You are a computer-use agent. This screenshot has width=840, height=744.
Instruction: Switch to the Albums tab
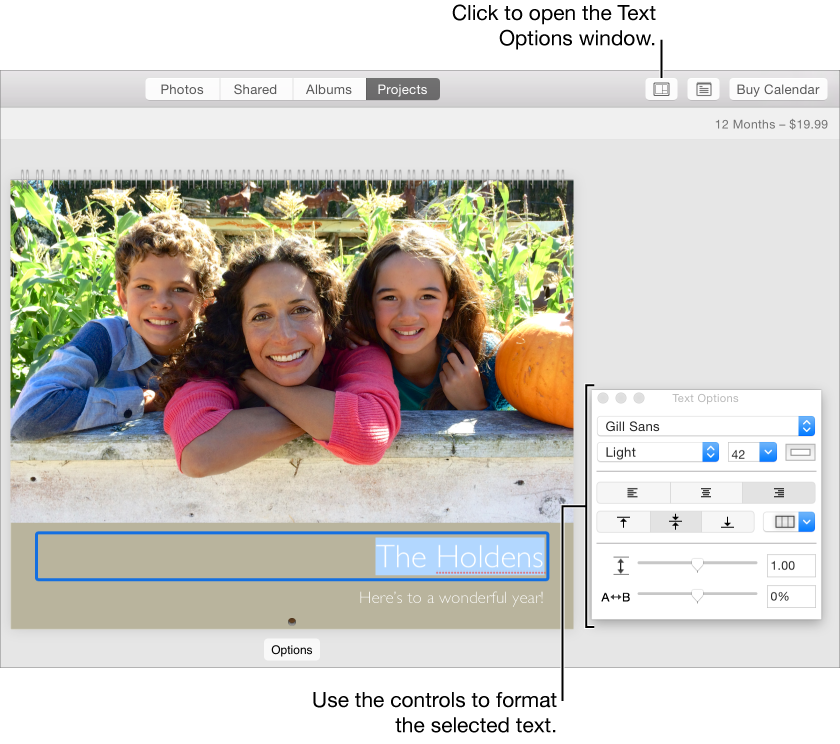click(x=328, y=89)
